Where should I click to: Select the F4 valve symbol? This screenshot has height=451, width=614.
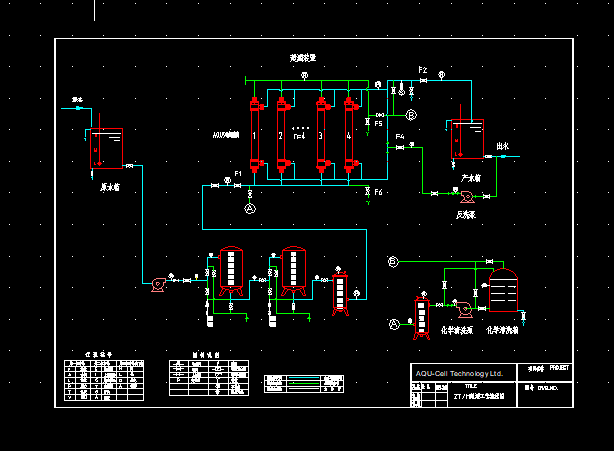tap(400, 148)
